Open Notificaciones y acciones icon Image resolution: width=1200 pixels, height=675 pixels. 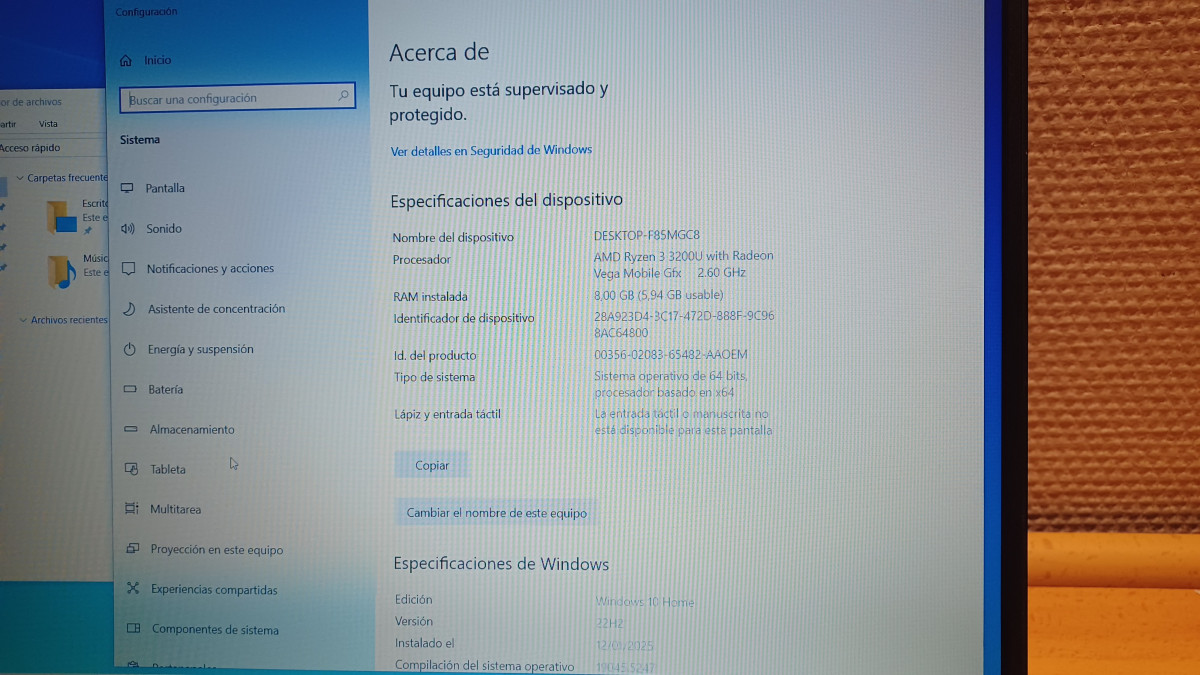tap(128, 269)
